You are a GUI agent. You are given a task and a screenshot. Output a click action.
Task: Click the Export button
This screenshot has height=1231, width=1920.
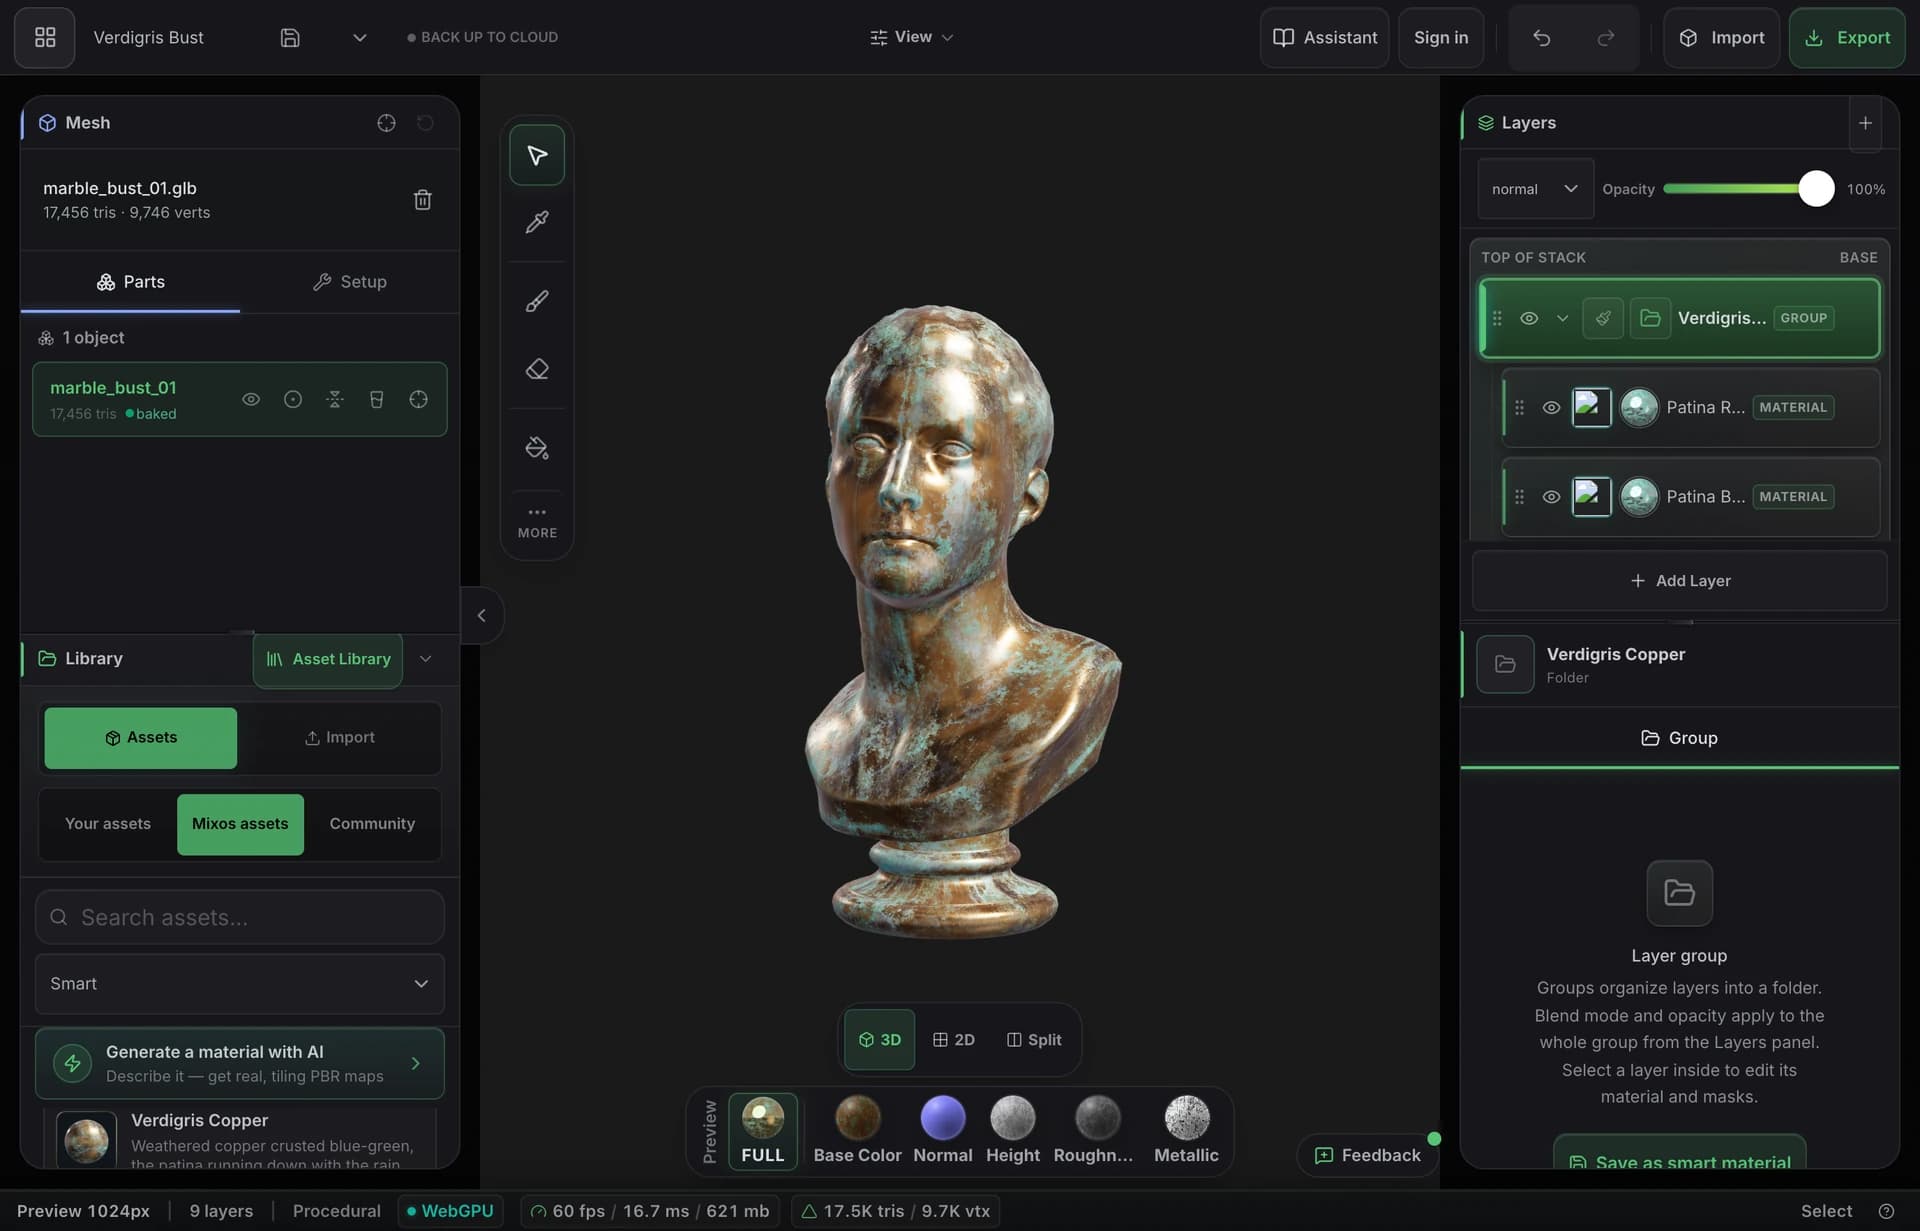click(1847, 38)
